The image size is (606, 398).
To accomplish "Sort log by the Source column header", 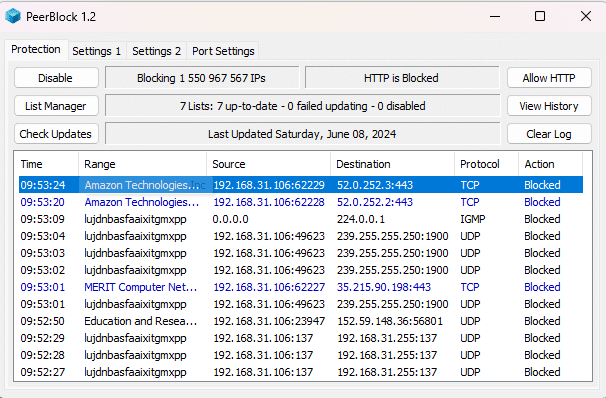I will click(x=268, y=164).
